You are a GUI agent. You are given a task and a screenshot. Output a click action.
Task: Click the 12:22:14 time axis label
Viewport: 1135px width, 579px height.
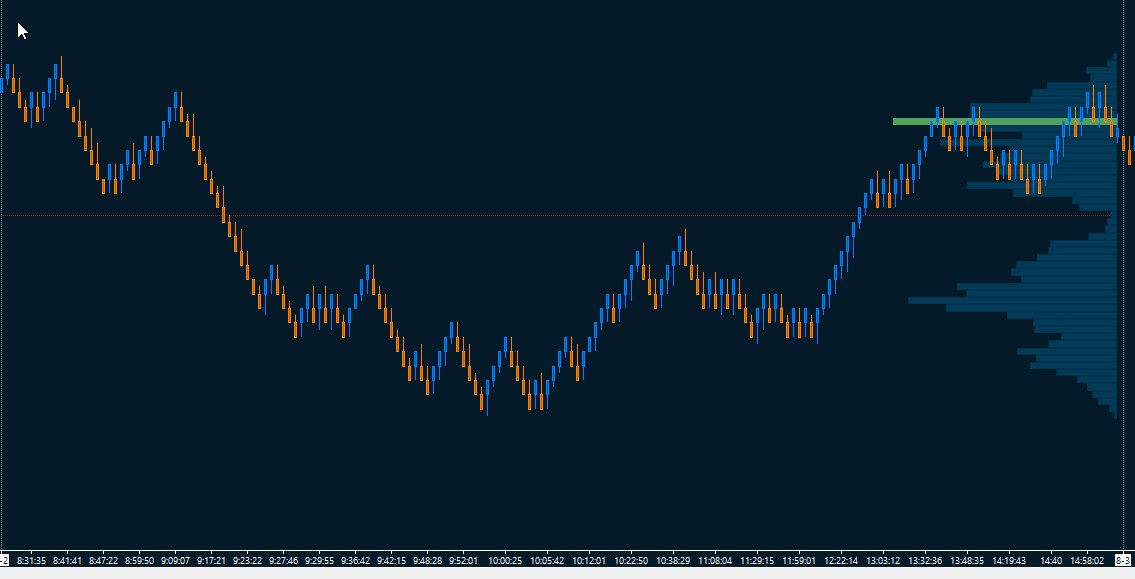coord(841,560)
